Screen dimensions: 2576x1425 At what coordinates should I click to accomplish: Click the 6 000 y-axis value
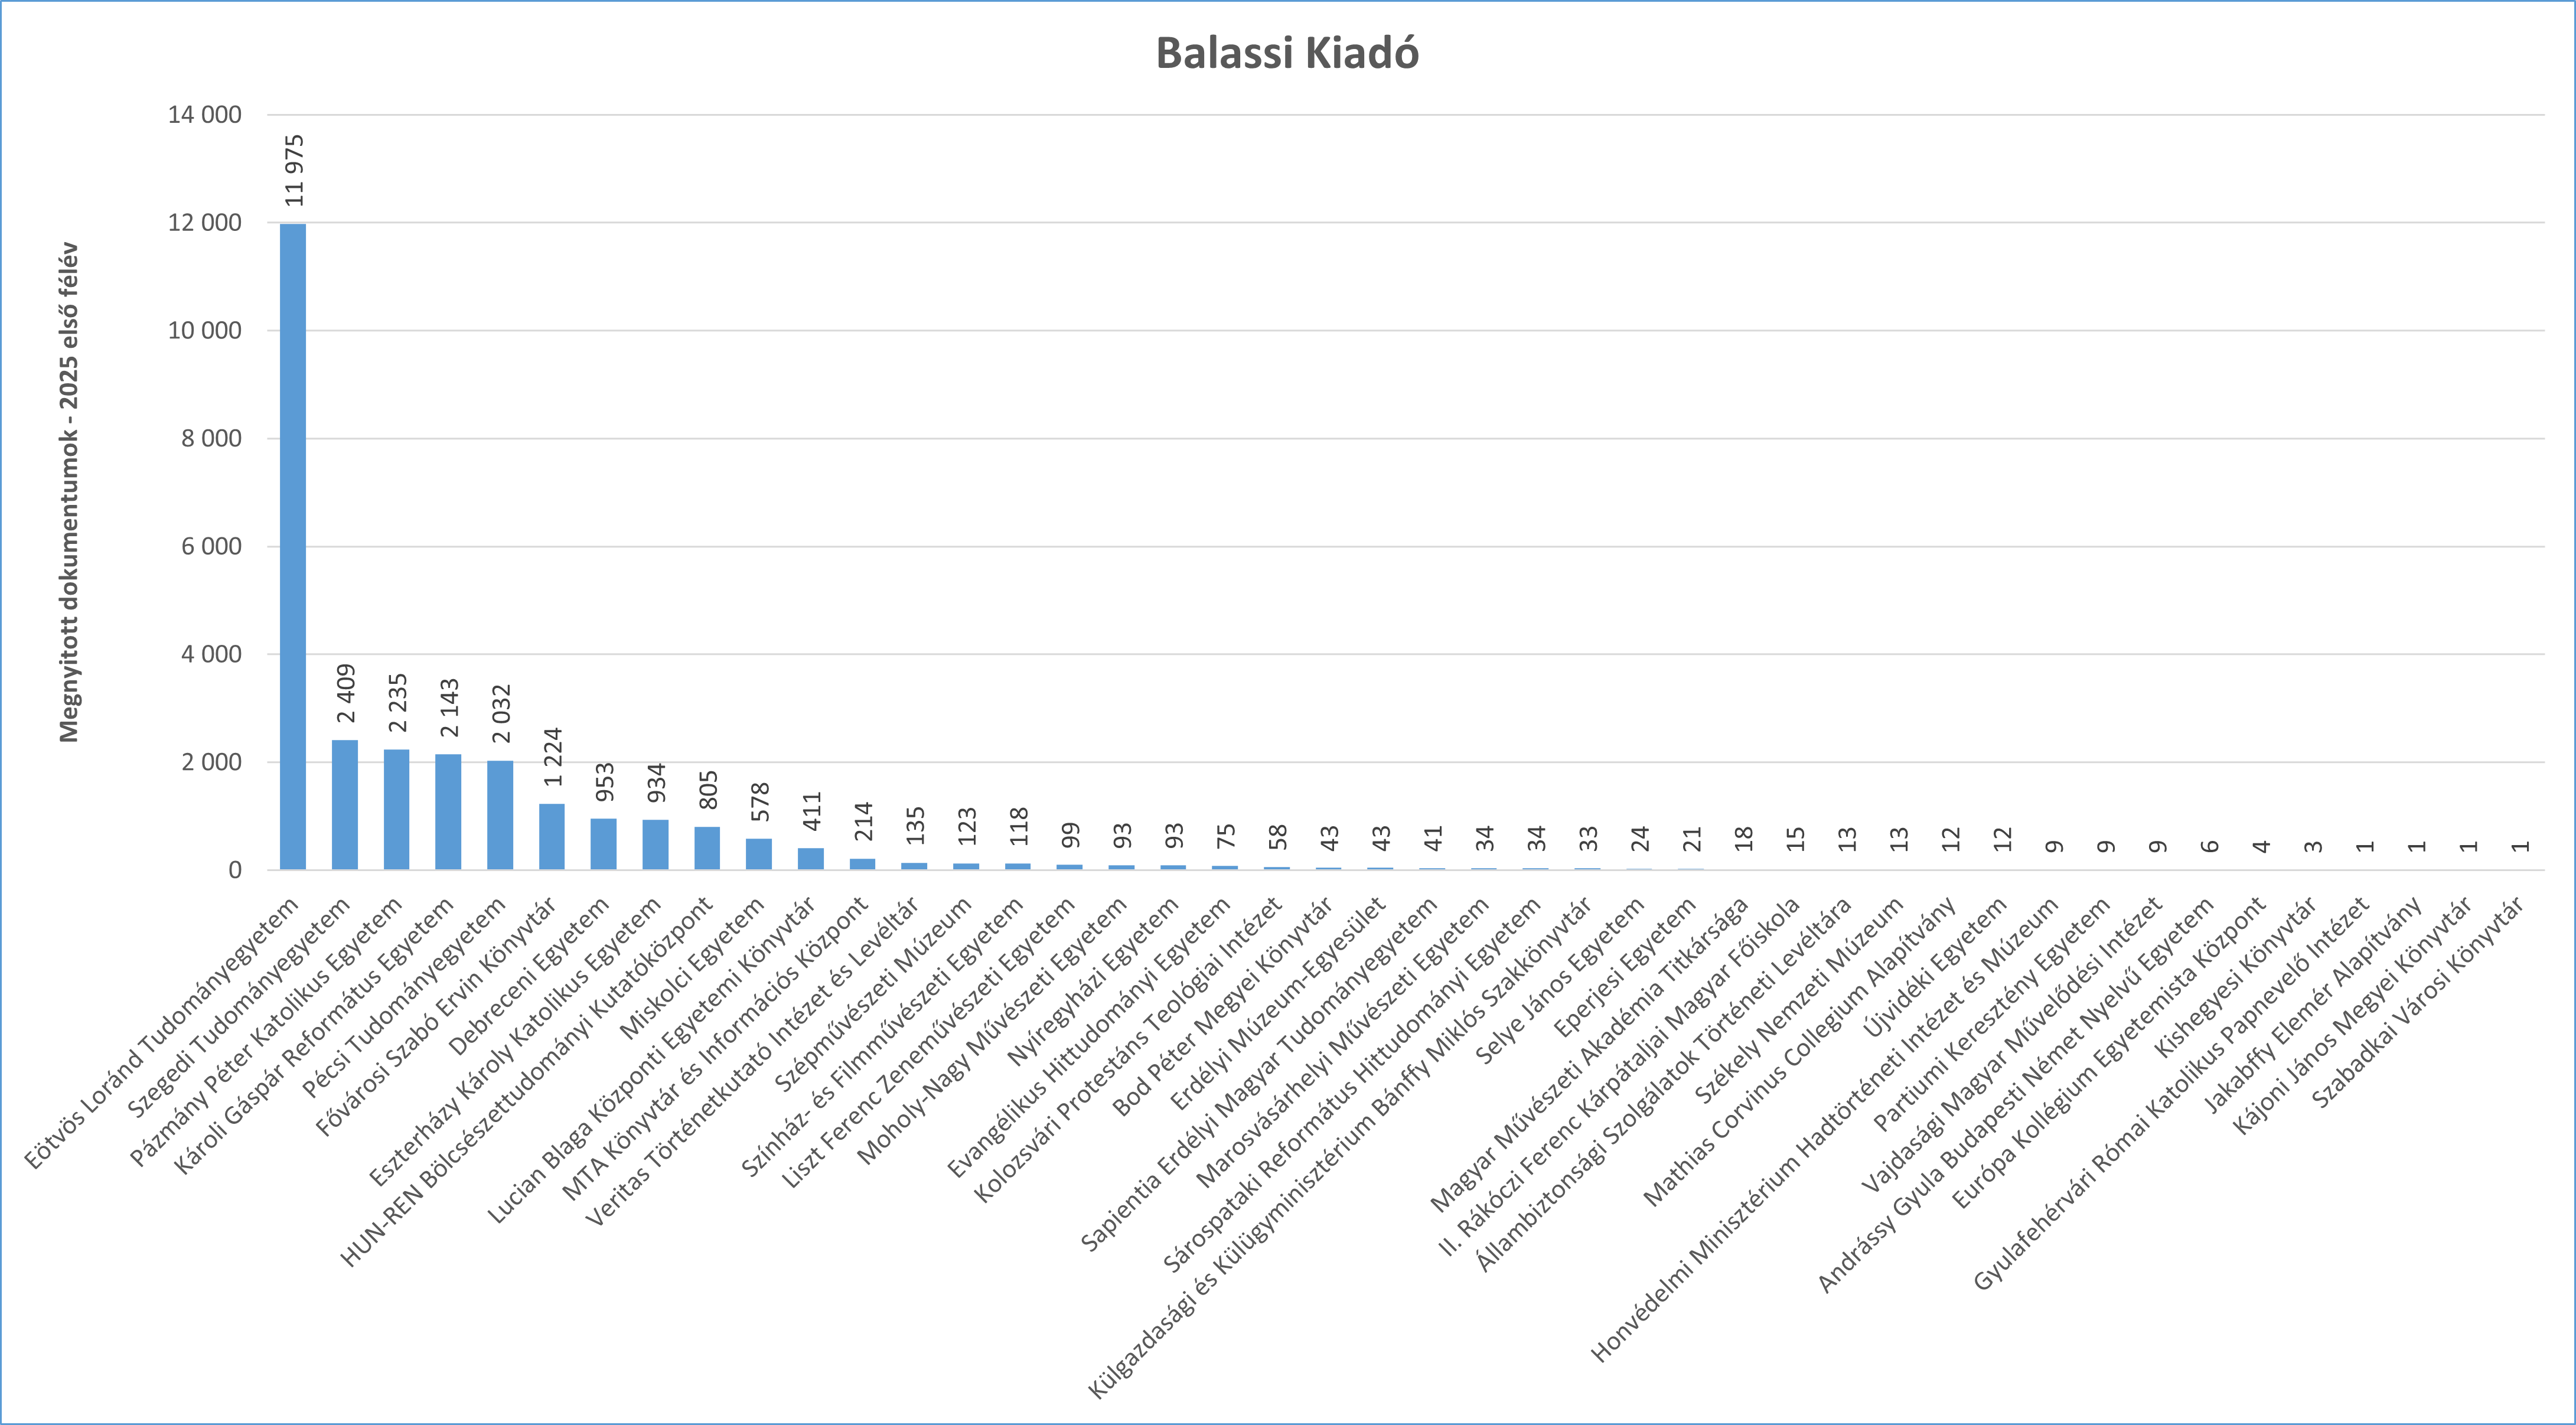[211, 546]
